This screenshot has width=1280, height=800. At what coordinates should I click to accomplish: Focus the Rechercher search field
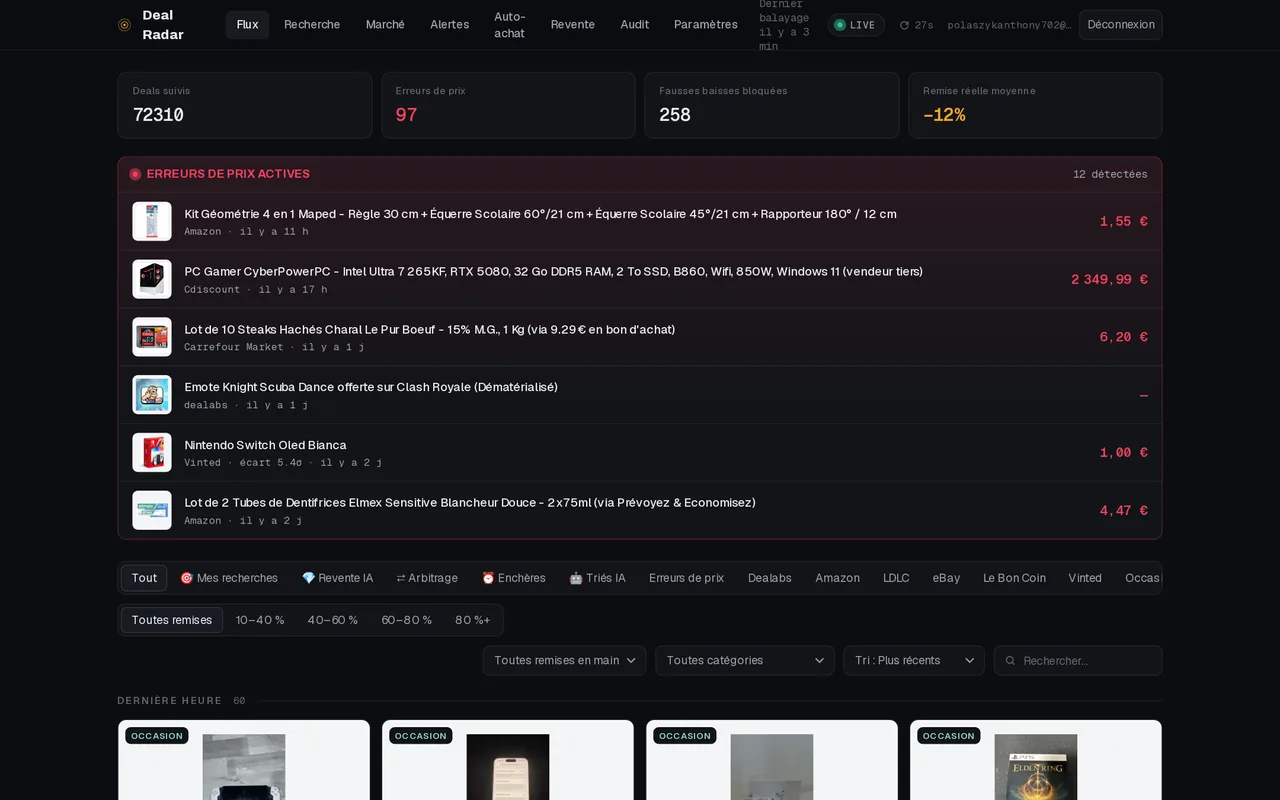click(1078, 661)
